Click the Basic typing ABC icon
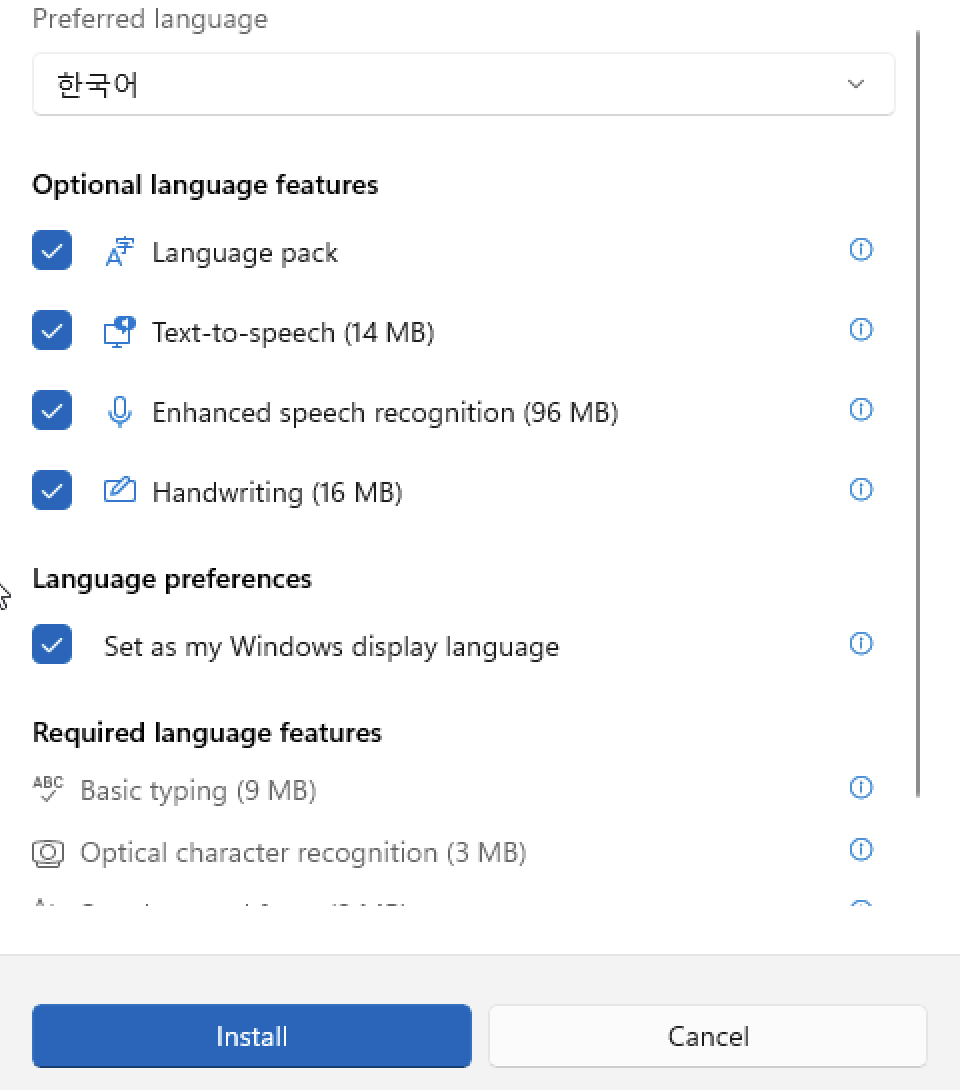The height and width of the screenshot is (1090, 960). tap(48, 789)
